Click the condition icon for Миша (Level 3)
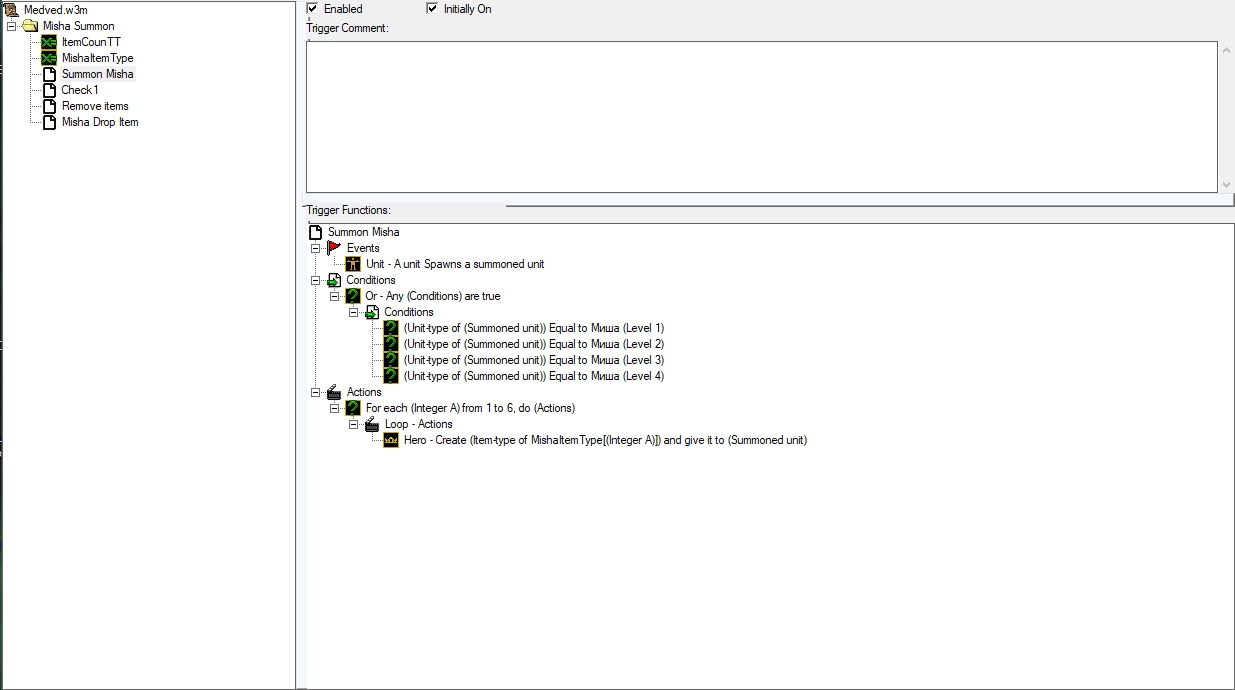The width and height of the screenshot is (1235, 690). [391, 360]
